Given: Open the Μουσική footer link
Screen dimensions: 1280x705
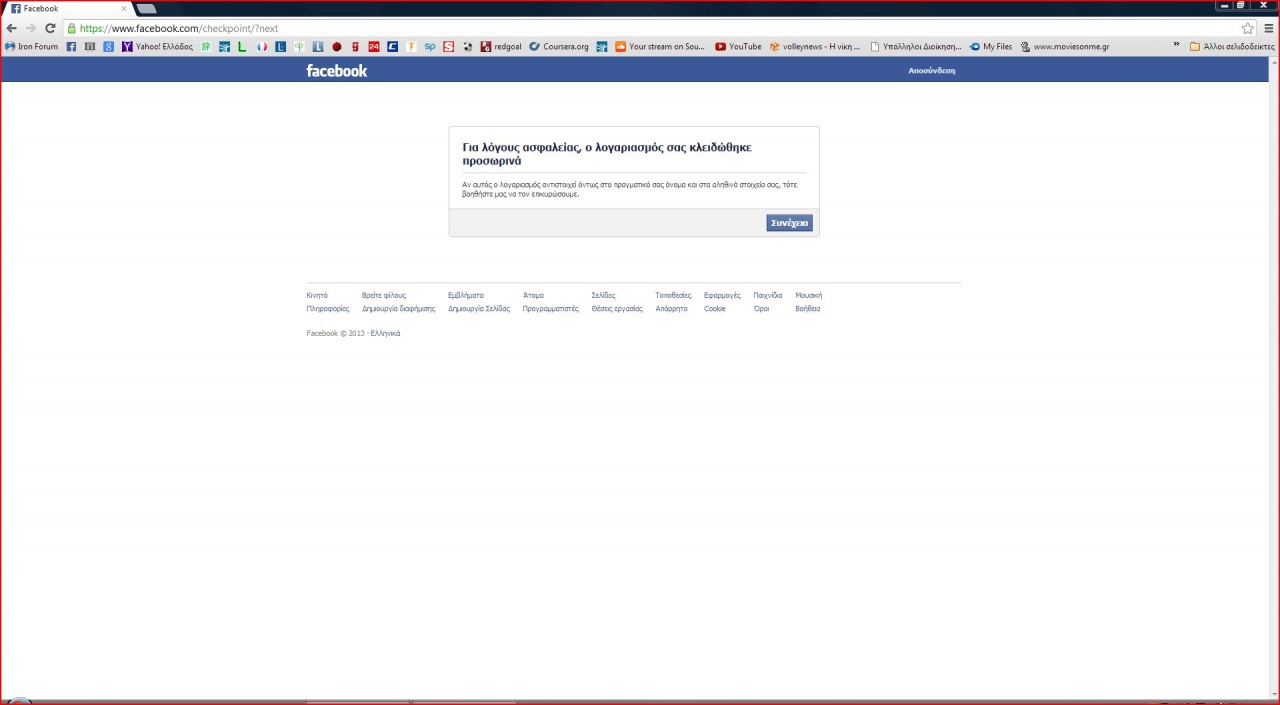Looking at the screenshot, I should click(x=809, y=295).
